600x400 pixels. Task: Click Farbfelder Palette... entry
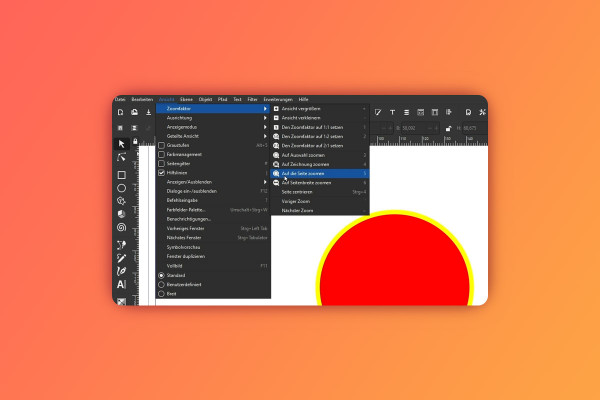pyautogui.click(x=213, y=210)
